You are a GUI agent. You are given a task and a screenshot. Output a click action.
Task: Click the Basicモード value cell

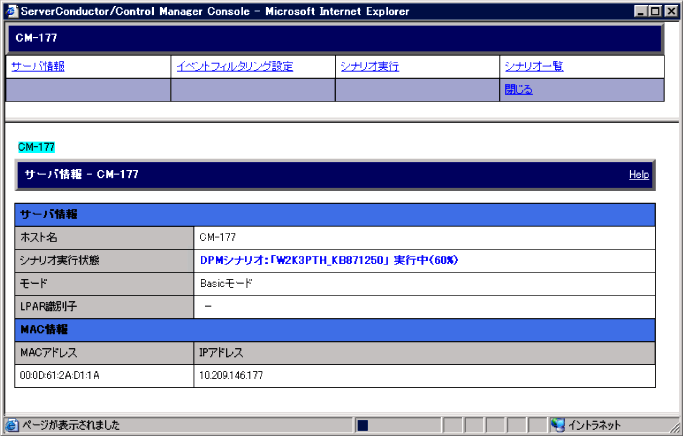pyautogui.click(x=226, y=283)
